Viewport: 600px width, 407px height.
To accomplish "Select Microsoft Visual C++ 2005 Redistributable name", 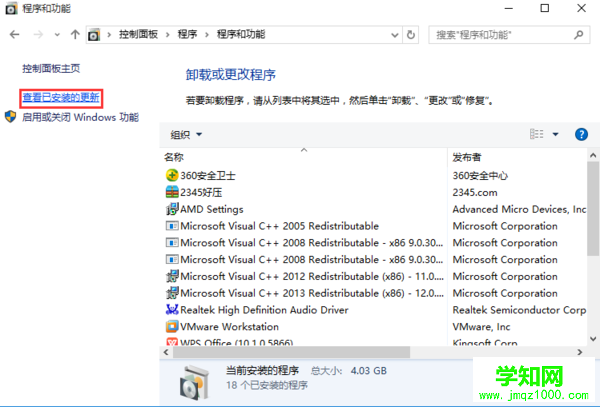I will point(279,226).
